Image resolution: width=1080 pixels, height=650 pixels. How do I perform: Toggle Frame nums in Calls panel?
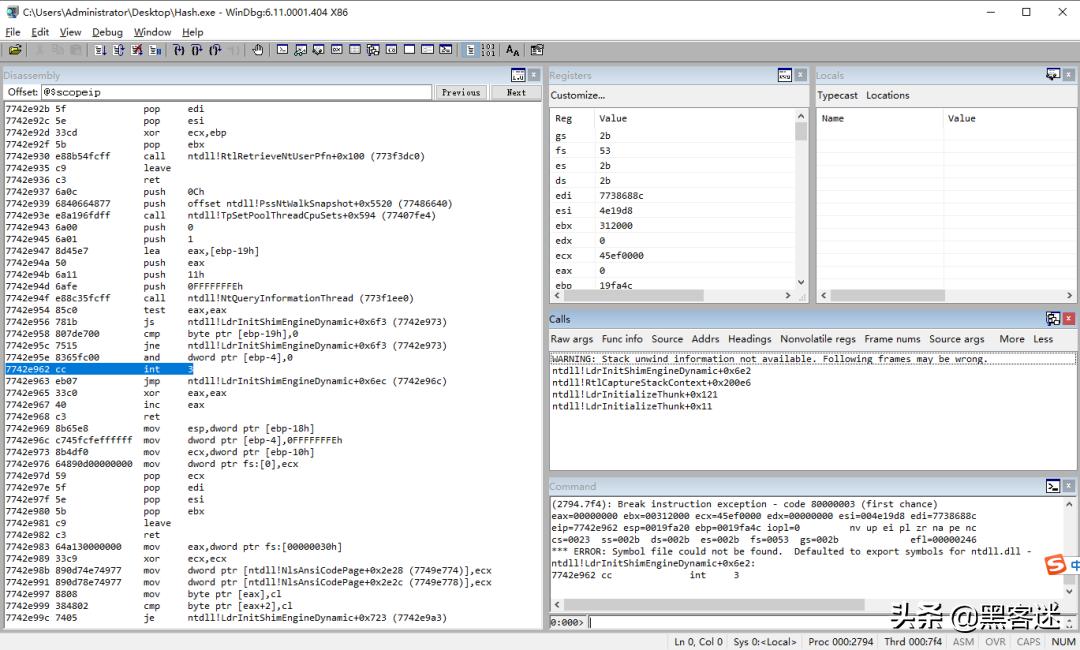click(892, 339)
